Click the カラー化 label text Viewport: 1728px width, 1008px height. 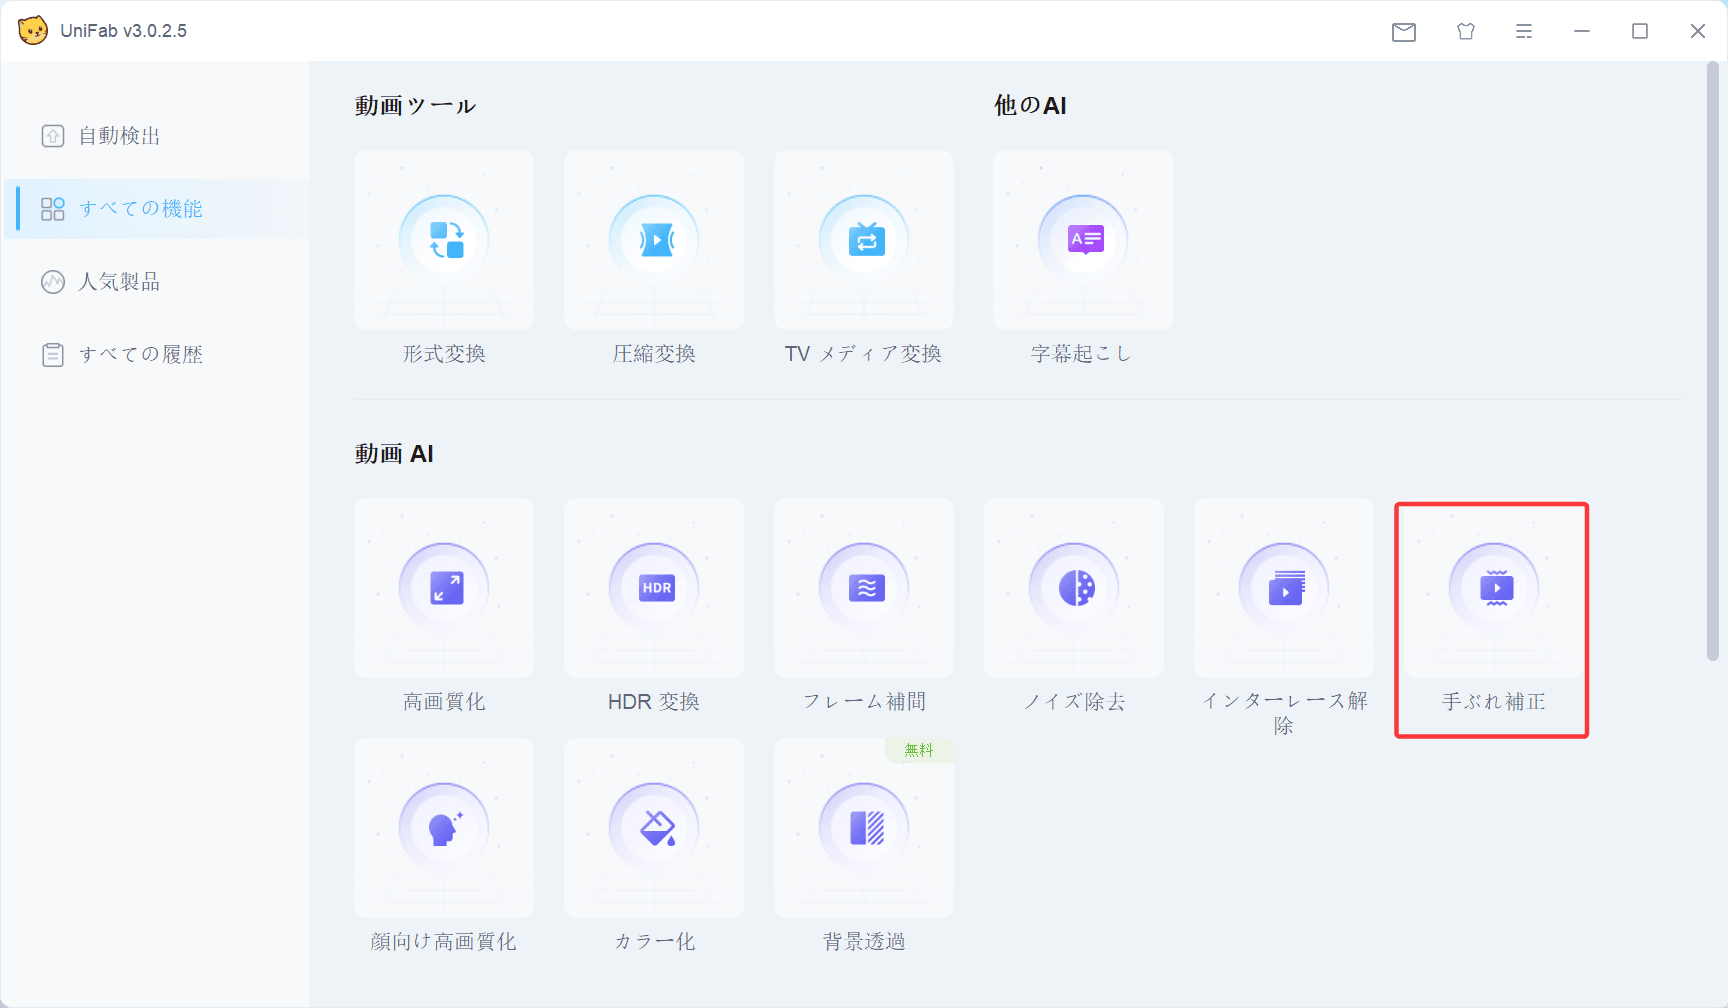654,942
